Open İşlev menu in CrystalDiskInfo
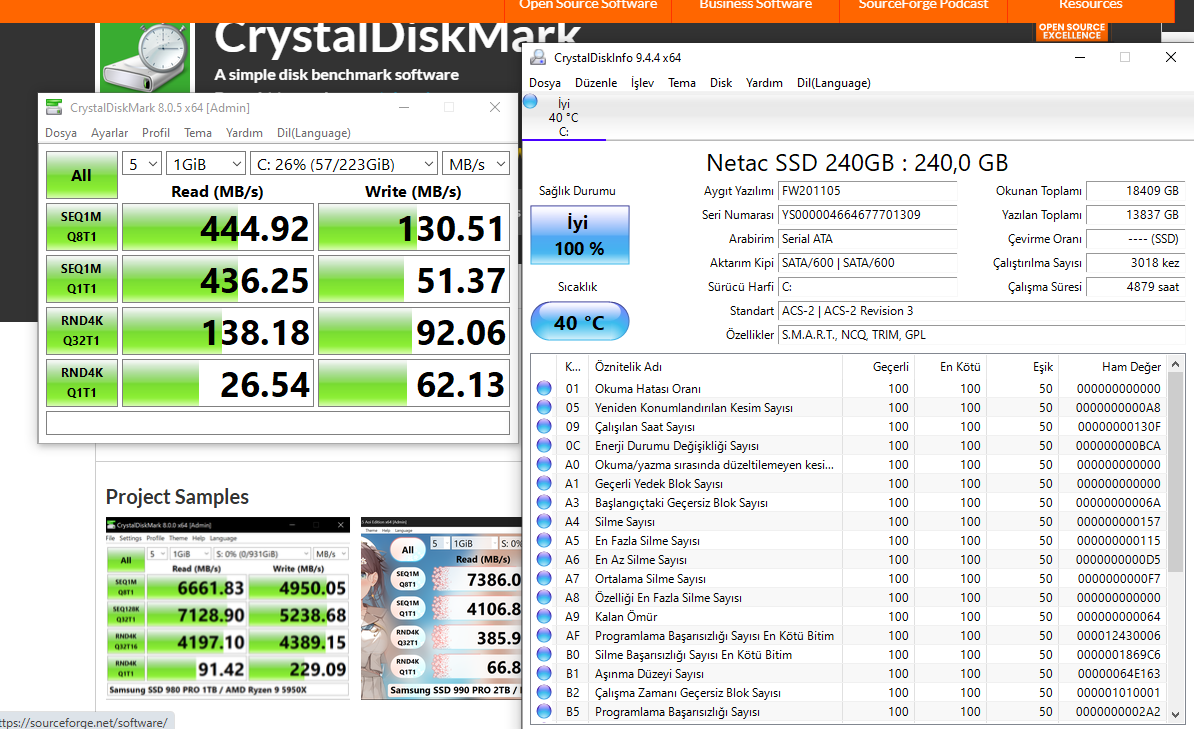The height and width of the screenshot is (729, 1194). (x=643, y=83)
